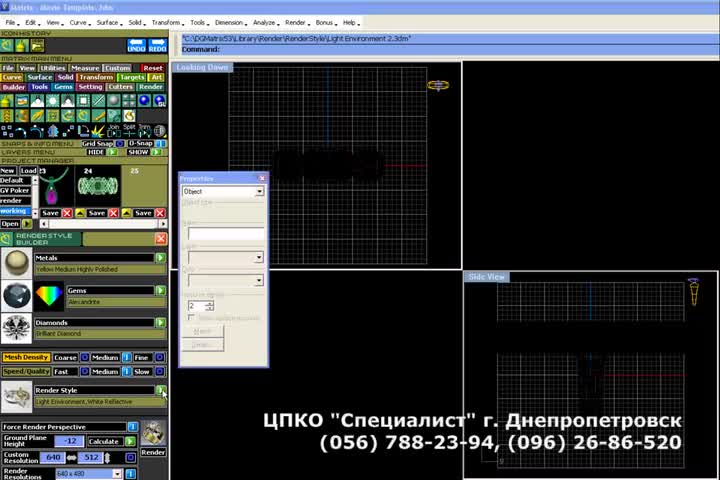Select Fine mesh density
This screenshot has width=720, height=480.
pyautogui.click(x=159, y=357)
